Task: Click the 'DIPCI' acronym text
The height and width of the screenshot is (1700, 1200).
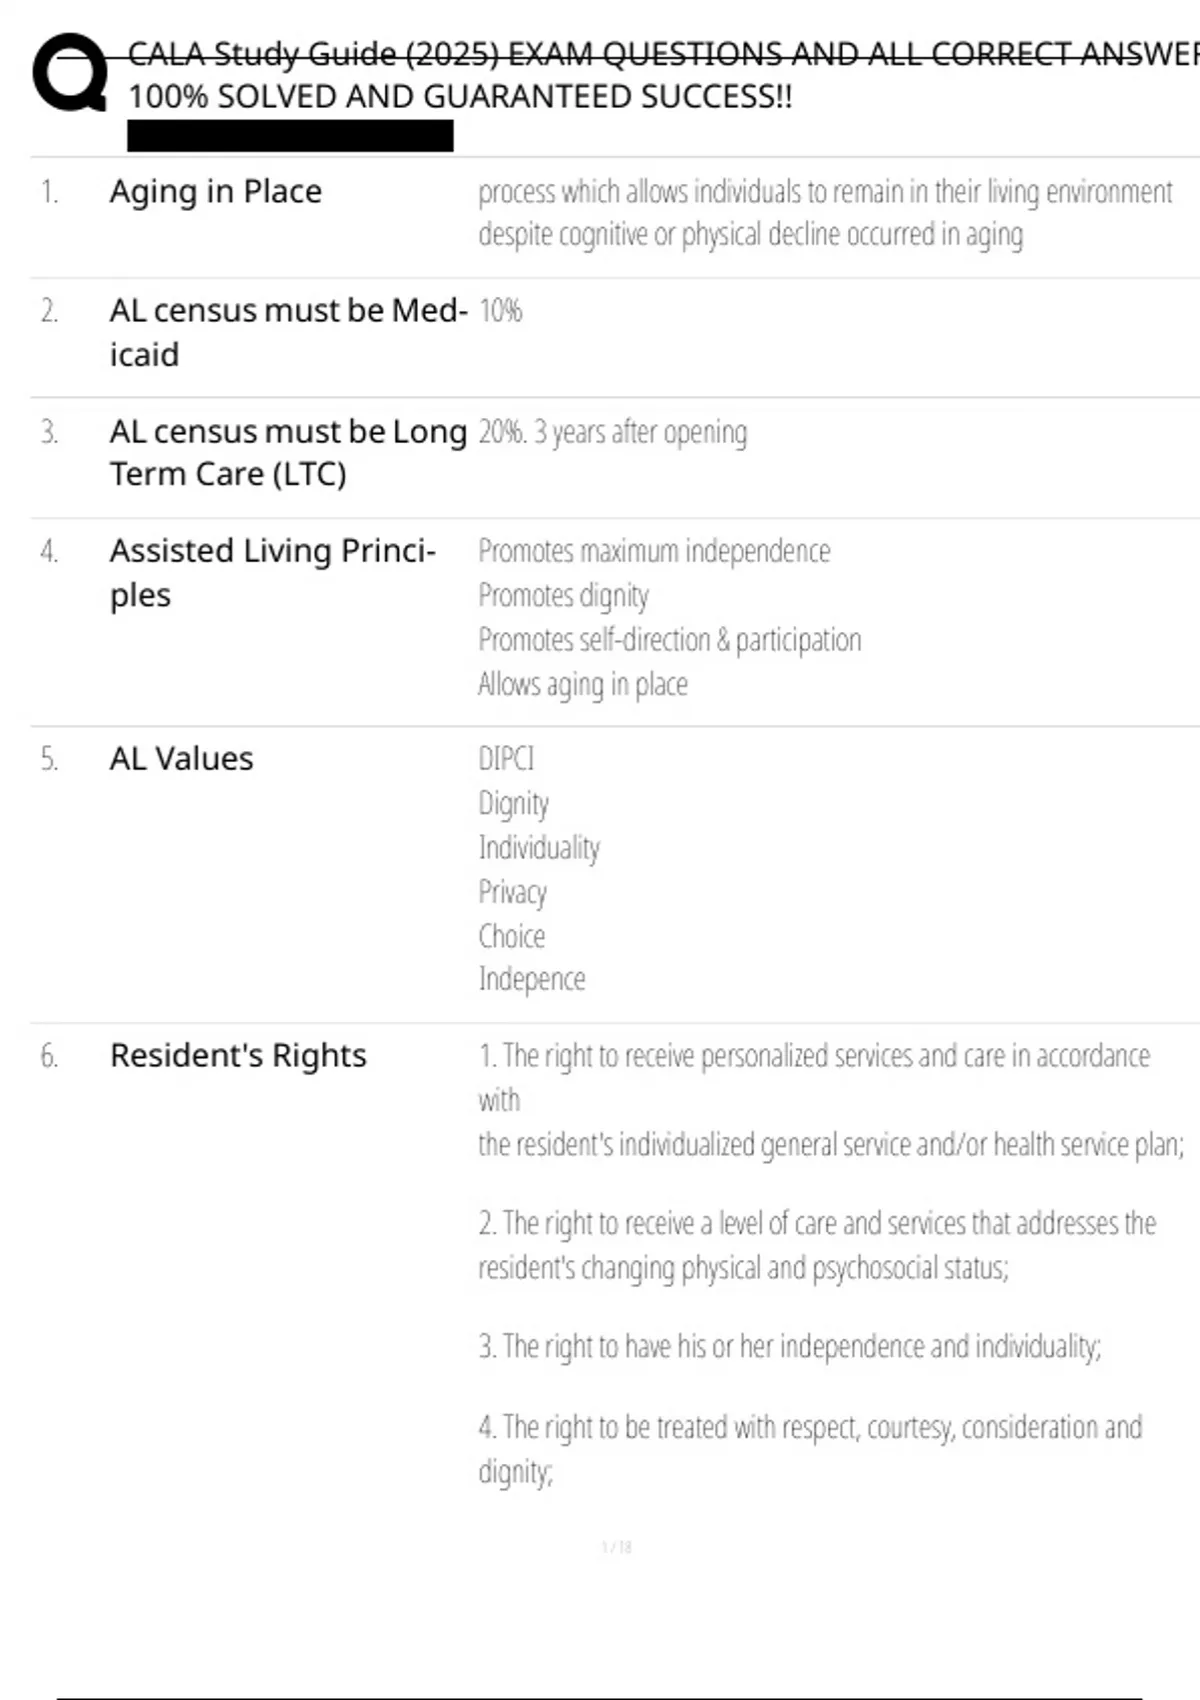Action: click(506, 759)
